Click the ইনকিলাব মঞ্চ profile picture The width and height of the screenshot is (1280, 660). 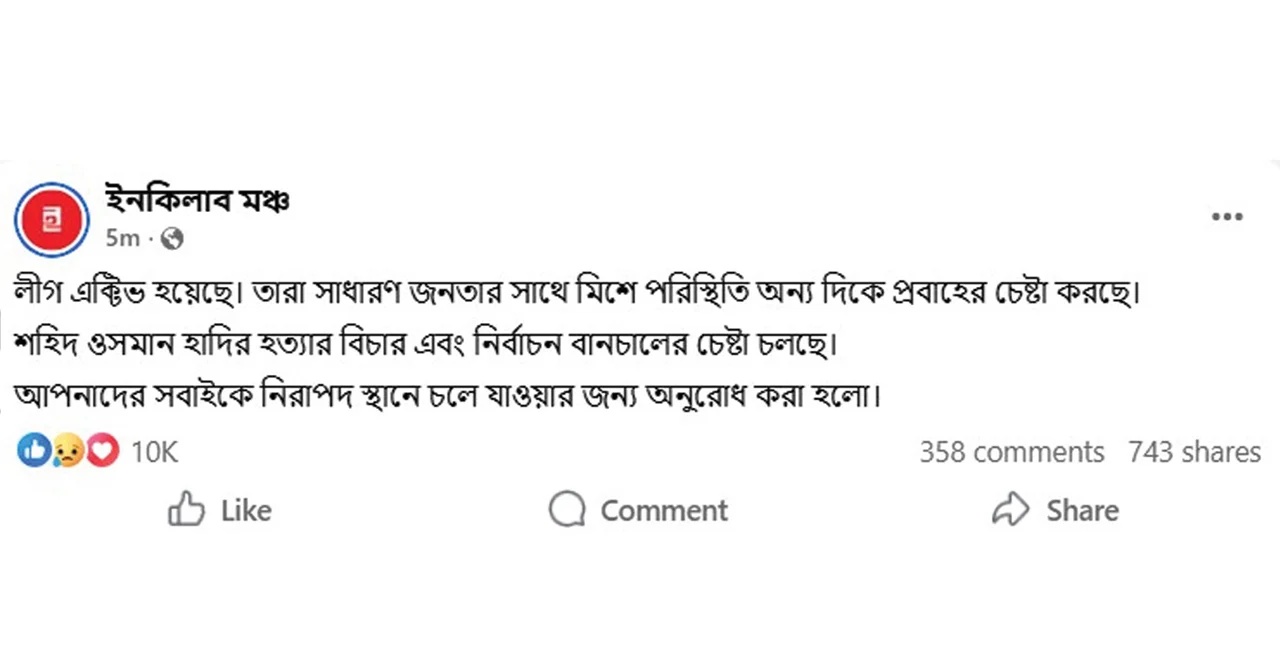[x=51, y=220]
